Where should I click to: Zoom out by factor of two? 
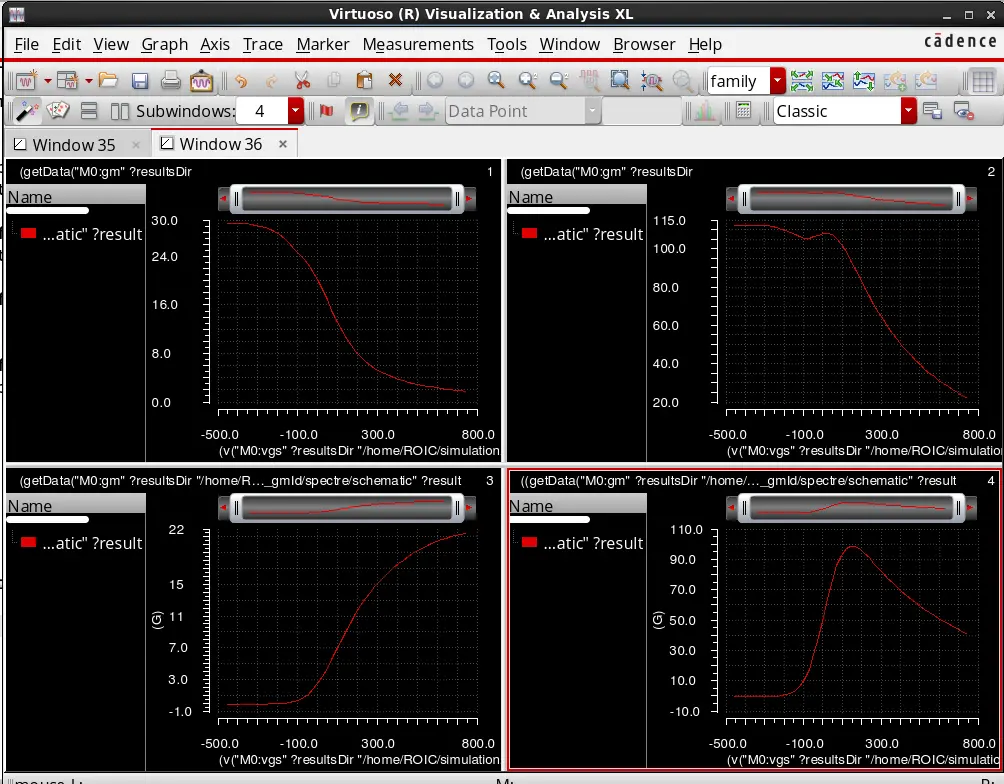pyautogui.click(x=558, y=80)
